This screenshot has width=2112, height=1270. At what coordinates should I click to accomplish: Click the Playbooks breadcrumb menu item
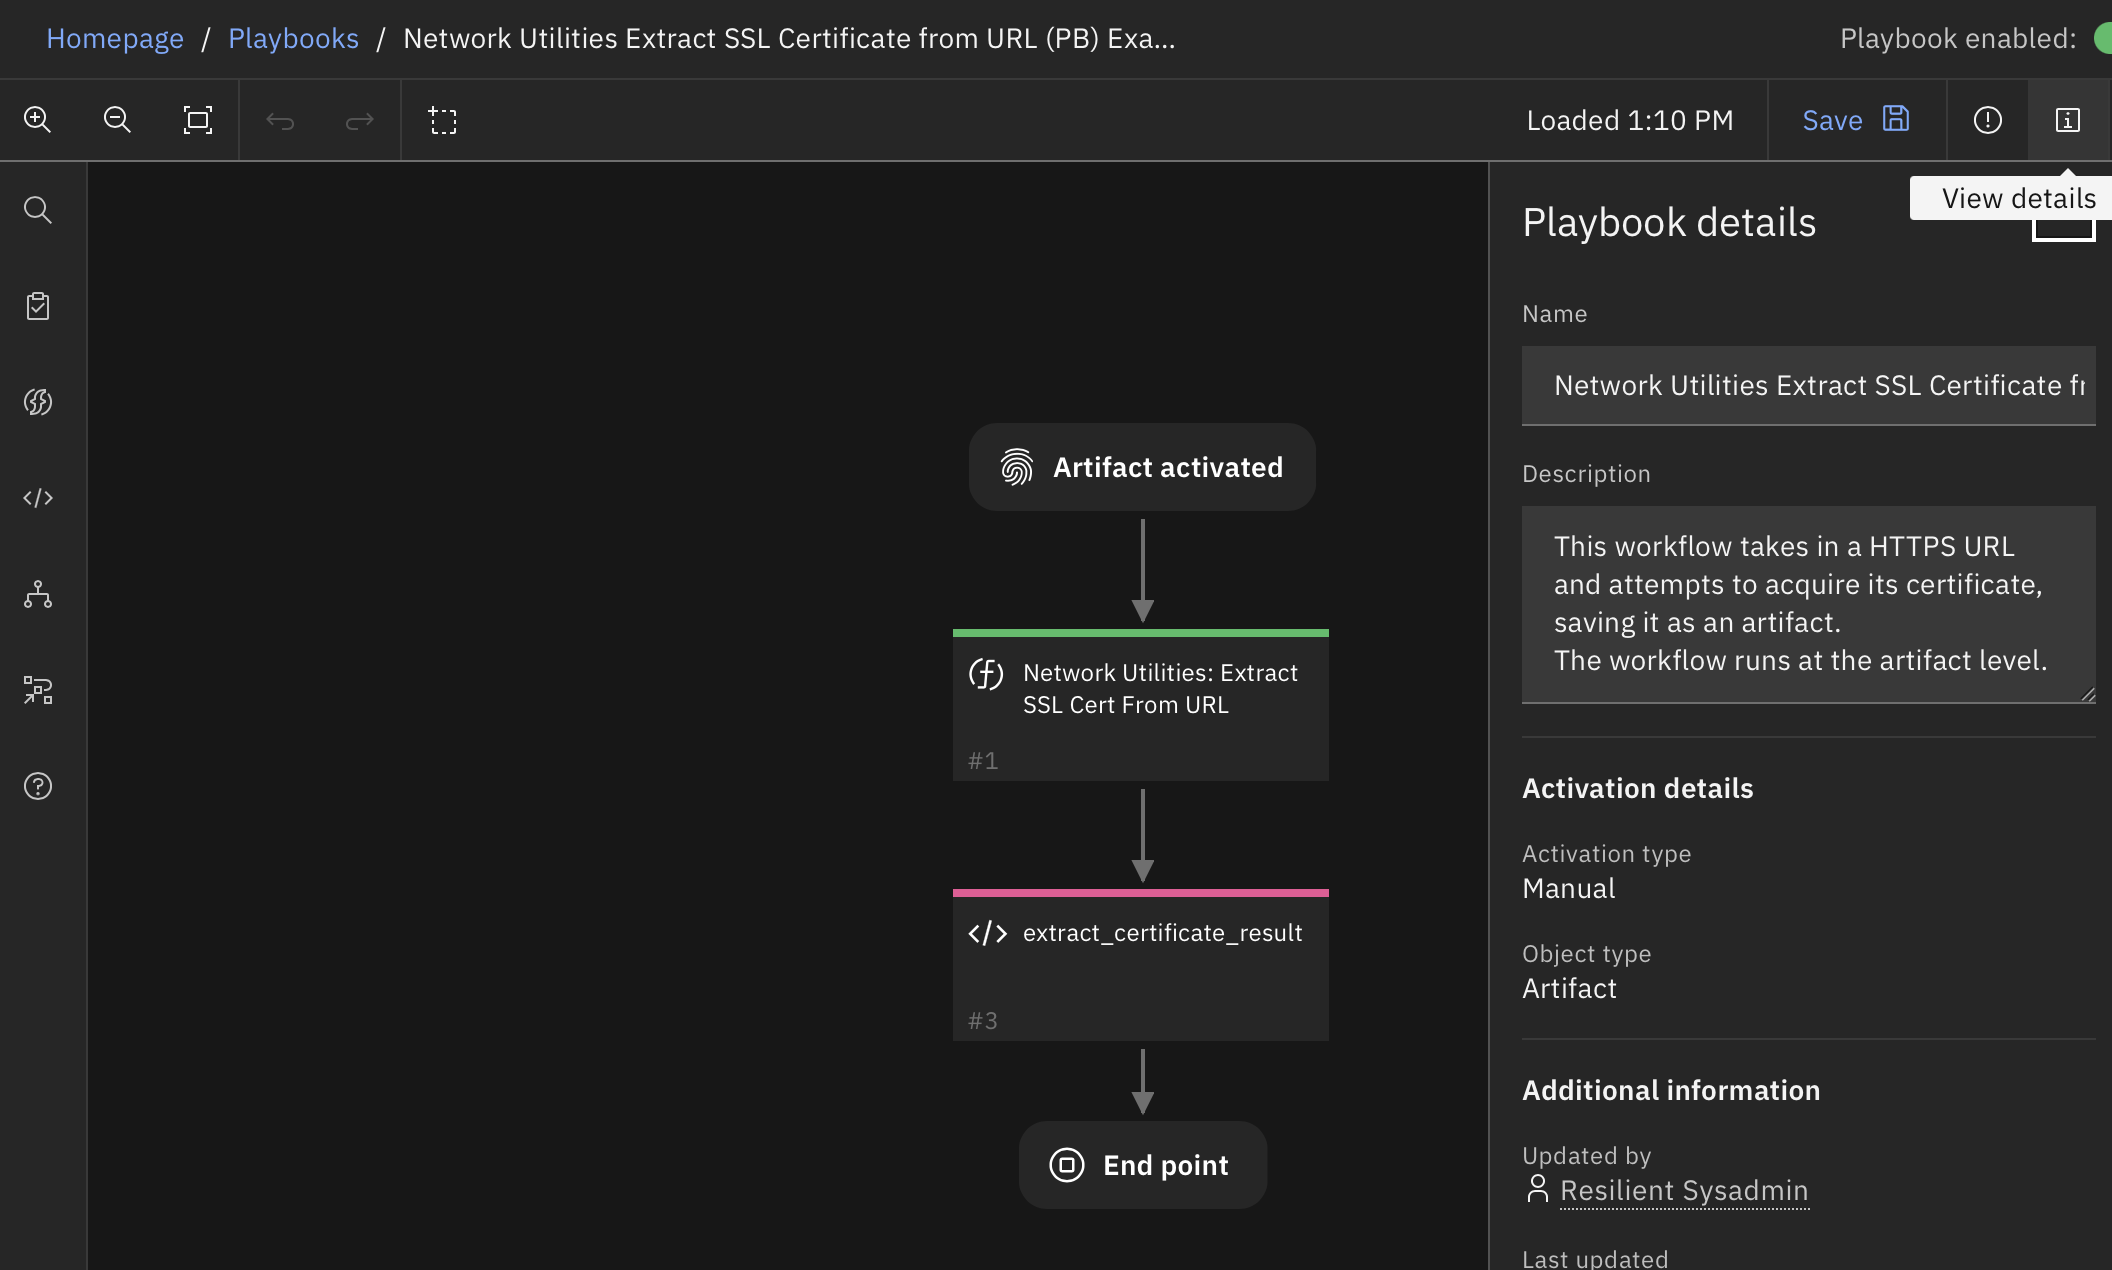click(x=293, y=38)
